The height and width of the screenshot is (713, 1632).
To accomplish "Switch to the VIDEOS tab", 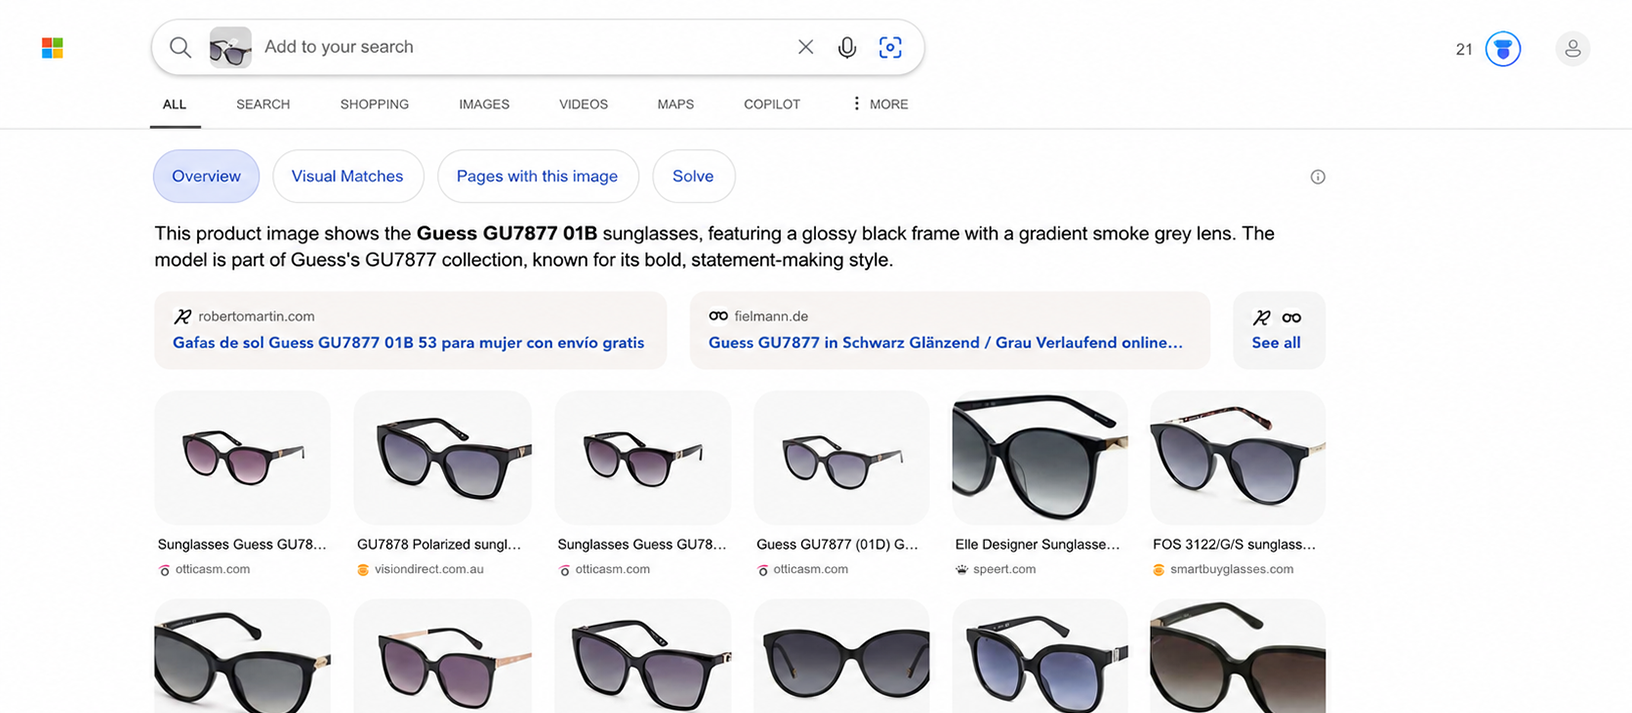I will pyautogui.click(x=583, y=104).
